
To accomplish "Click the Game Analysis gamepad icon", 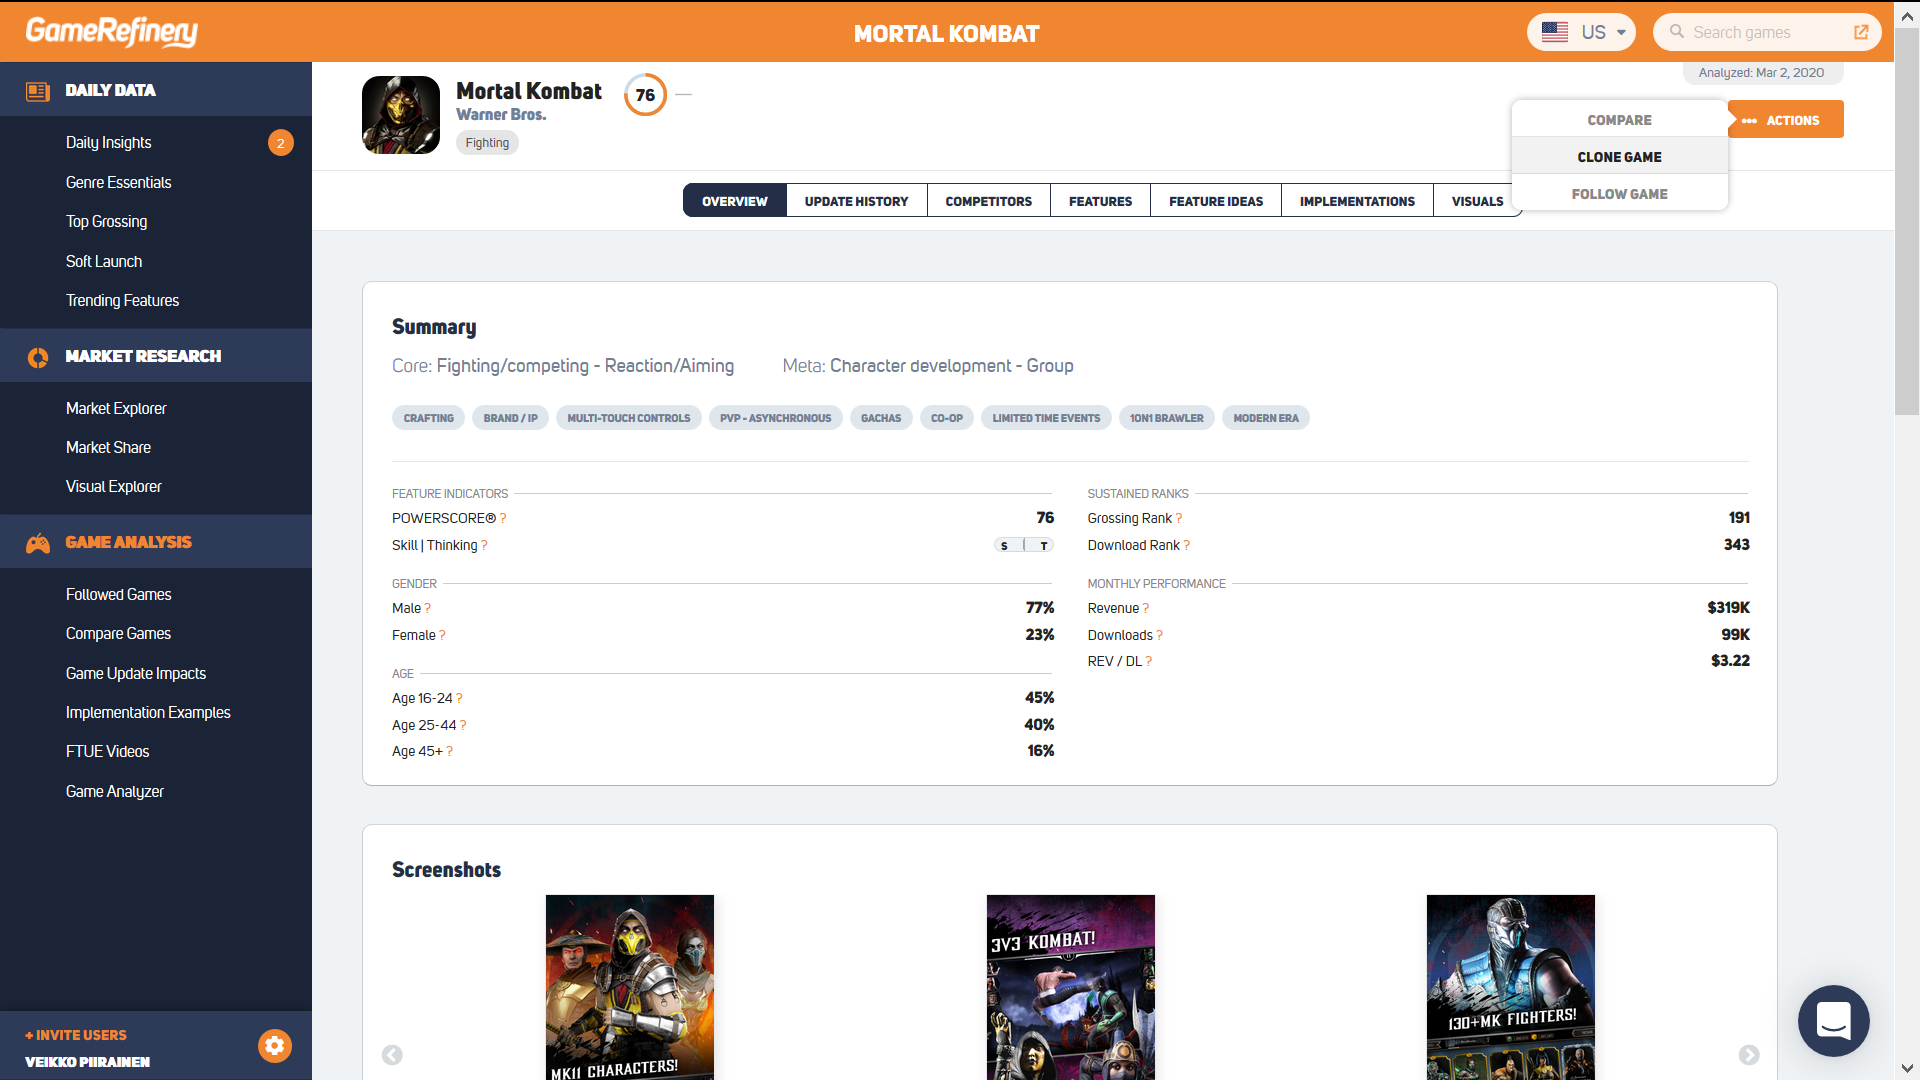I will [38, 543].
